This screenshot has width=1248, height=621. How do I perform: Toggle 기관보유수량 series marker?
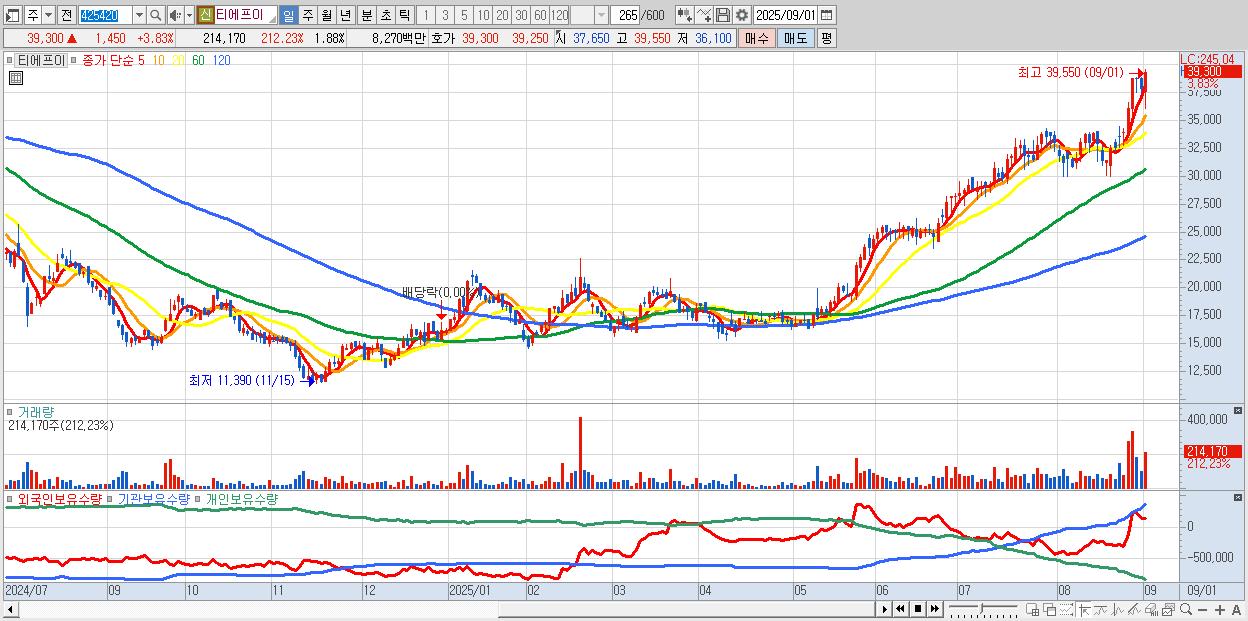pyautogui.click(x=111, y=498)
